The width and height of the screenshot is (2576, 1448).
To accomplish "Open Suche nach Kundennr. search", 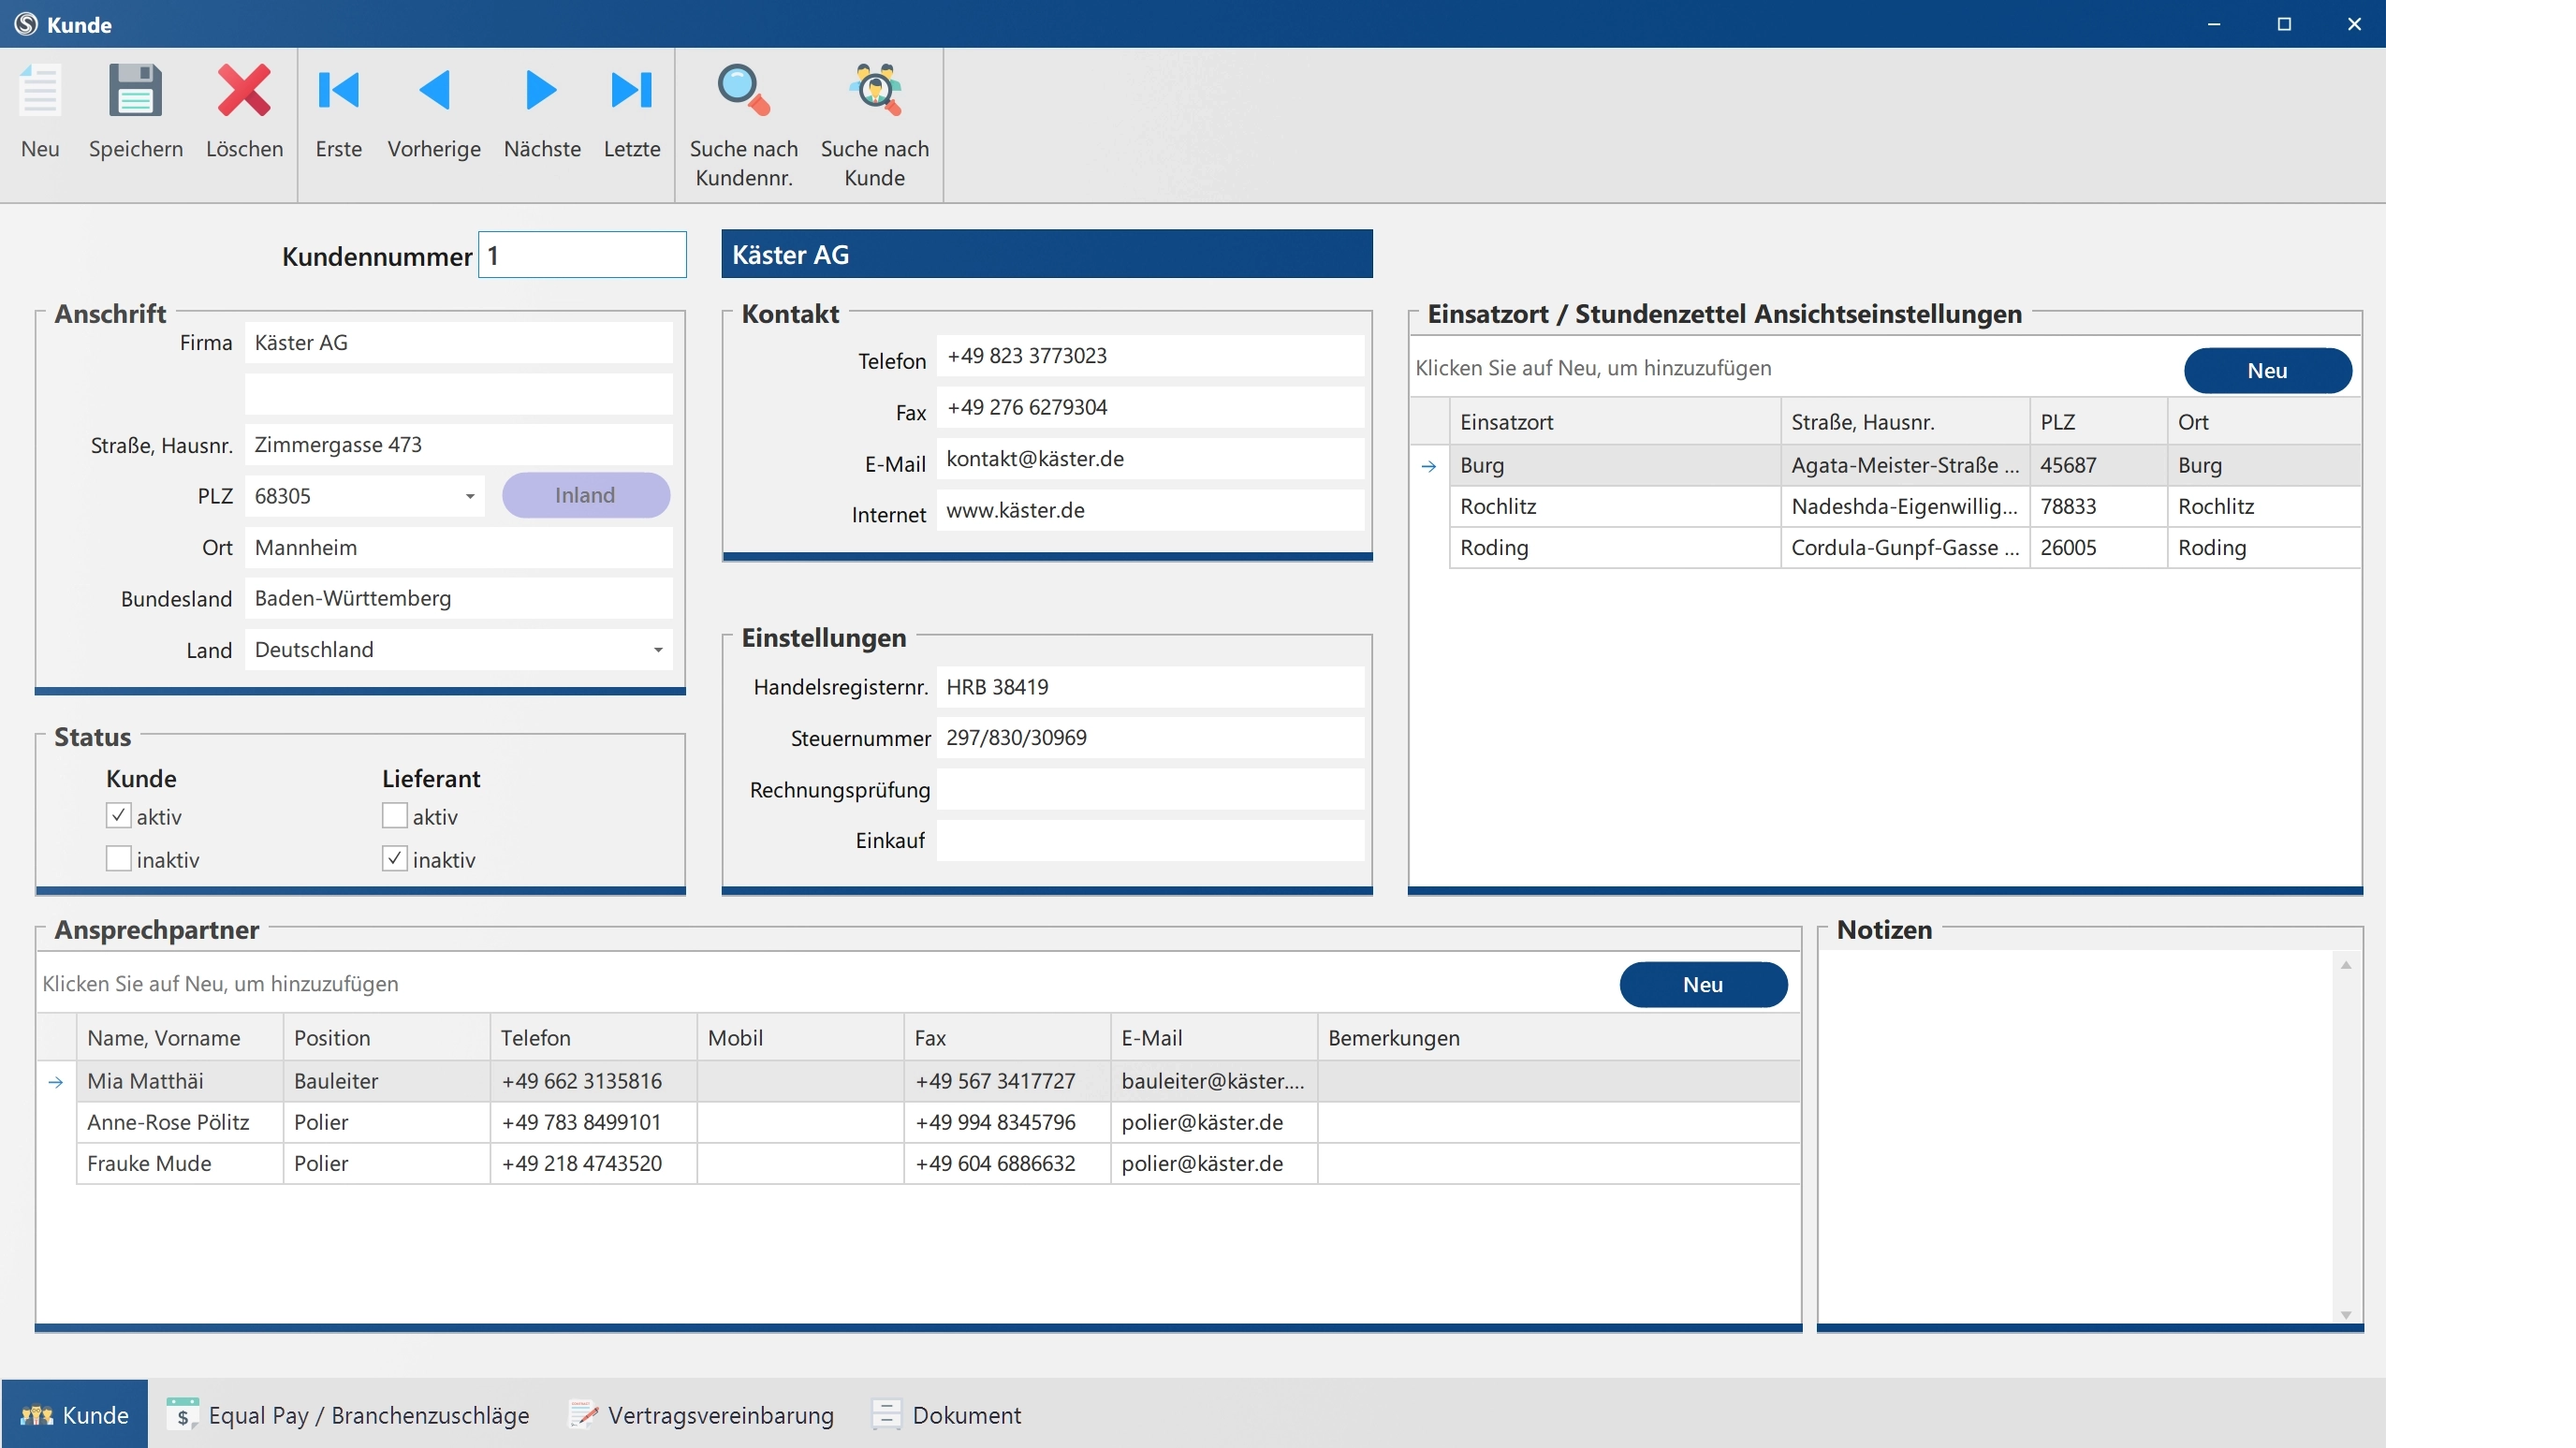I will (743, 92).
